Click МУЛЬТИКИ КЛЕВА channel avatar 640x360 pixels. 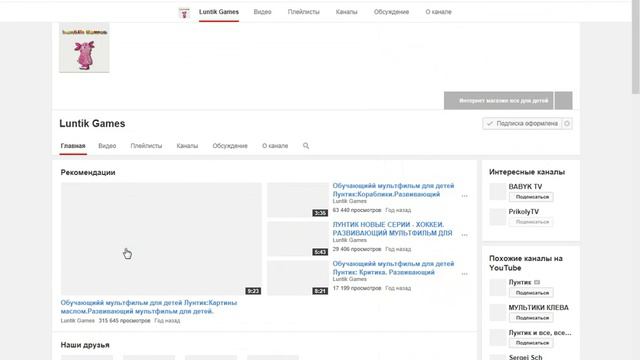[x=498, y=313]
